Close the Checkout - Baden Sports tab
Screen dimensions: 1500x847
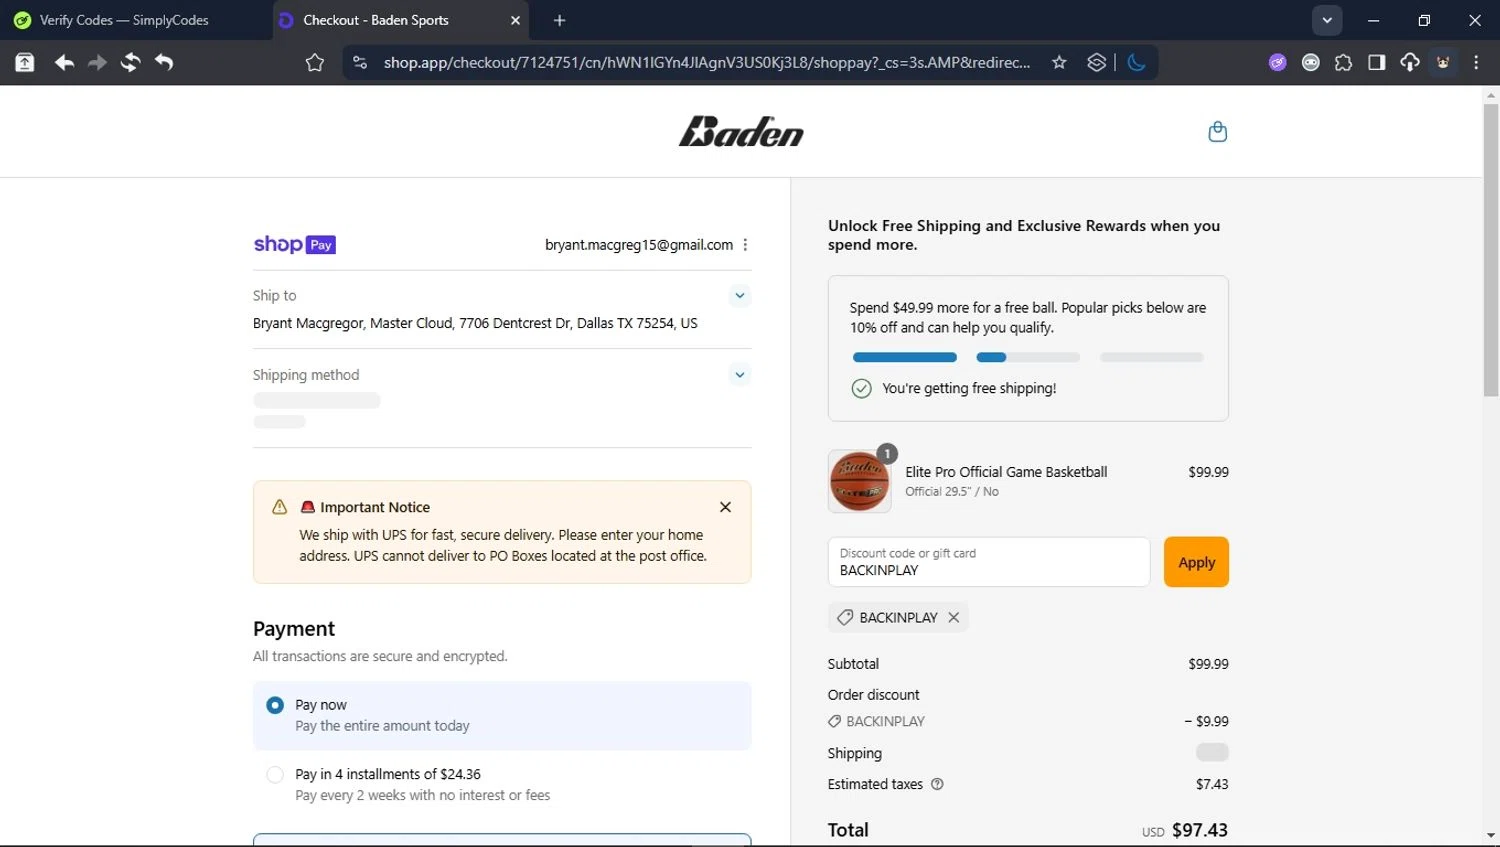click(515, 20)
